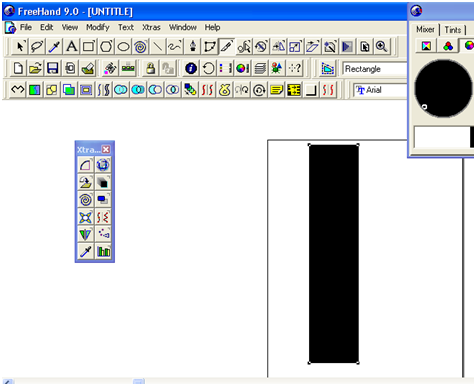Select the Pointer arrow tool
The image size is (476, 386).
[20, 47]
